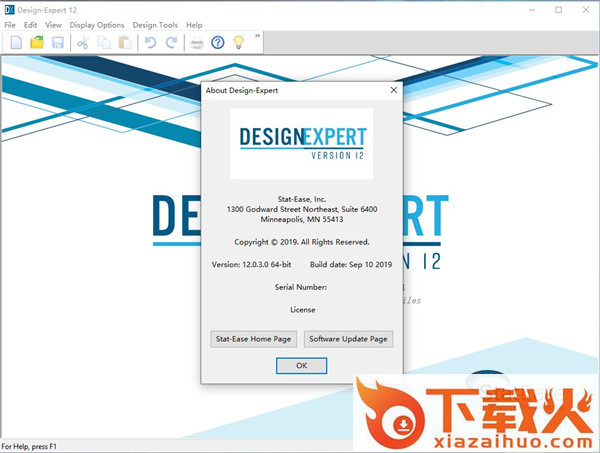The image size is (600, 453).
Task: Click the Cut scissors icon
Action: (84, 42)
